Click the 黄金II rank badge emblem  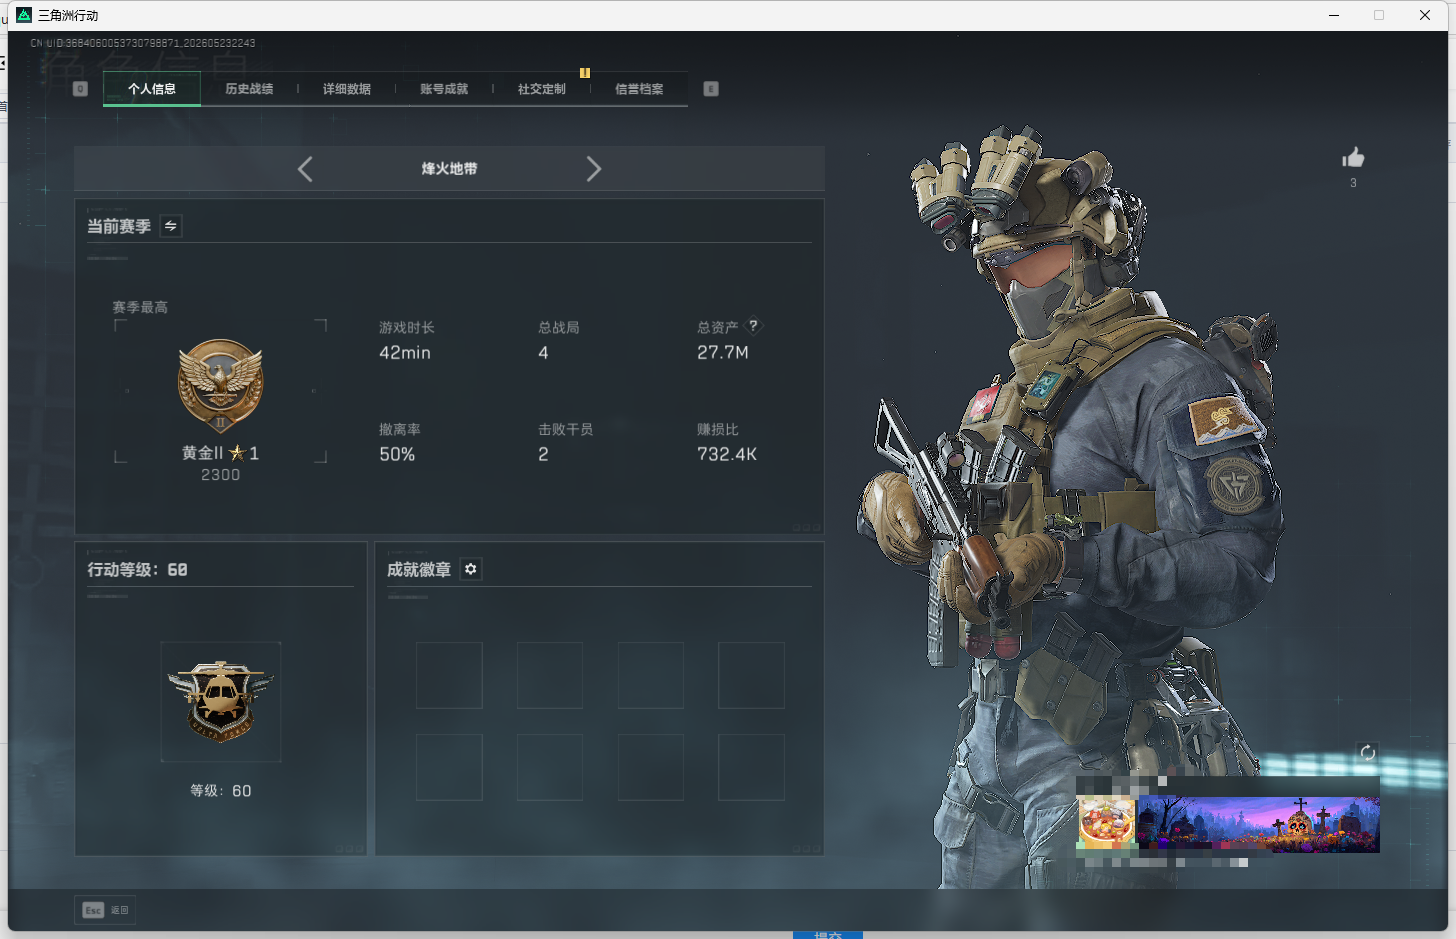tap(221, 385)
